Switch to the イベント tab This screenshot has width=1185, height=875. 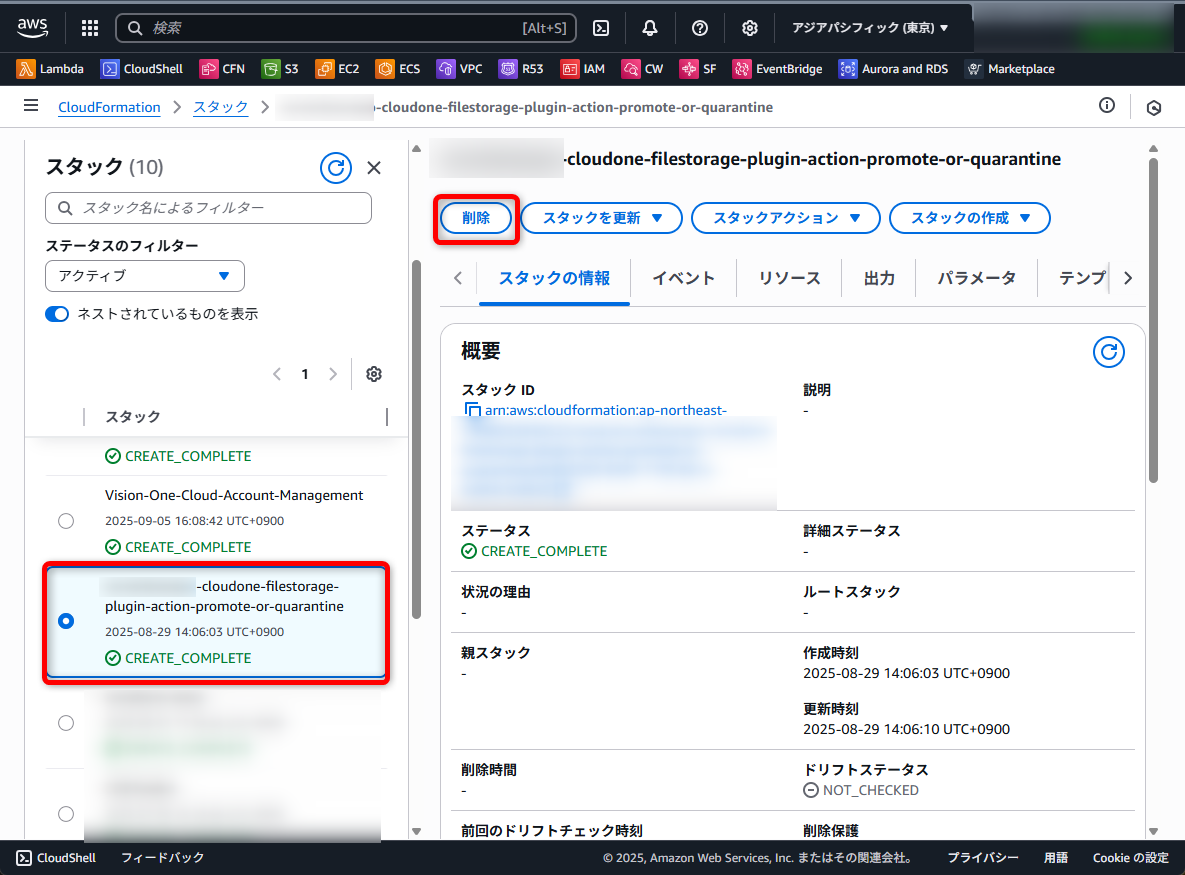pyautogui.click(x=683, y=278)
